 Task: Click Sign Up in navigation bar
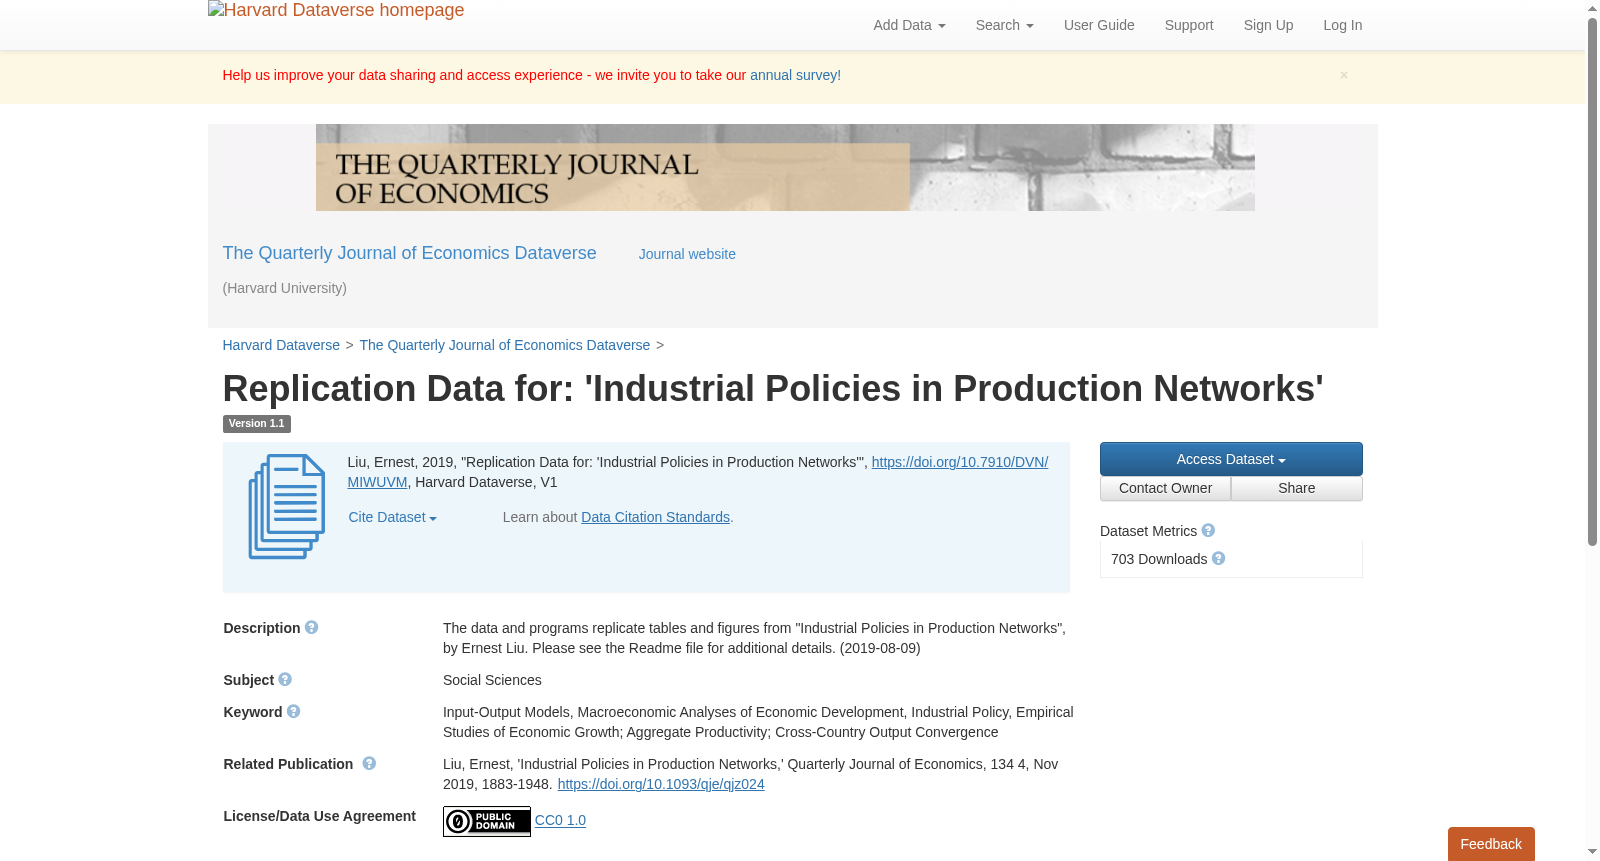pos(1268,25)
